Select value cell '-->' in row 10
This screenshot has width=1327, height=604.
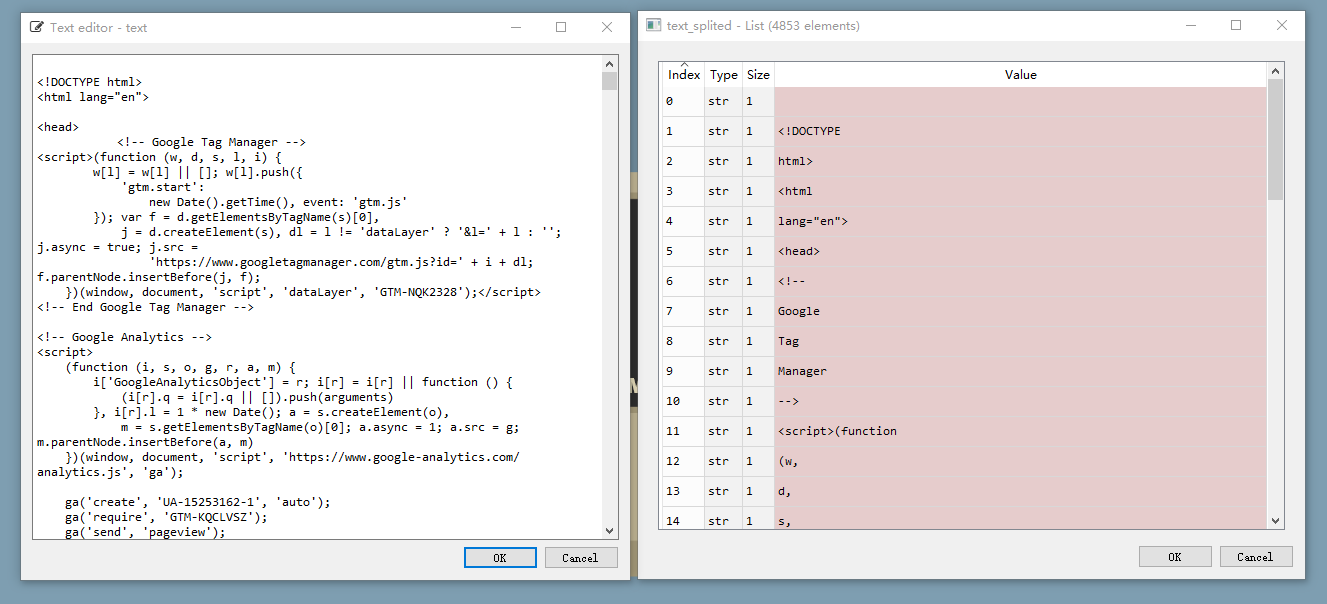tap(1020, 401)
